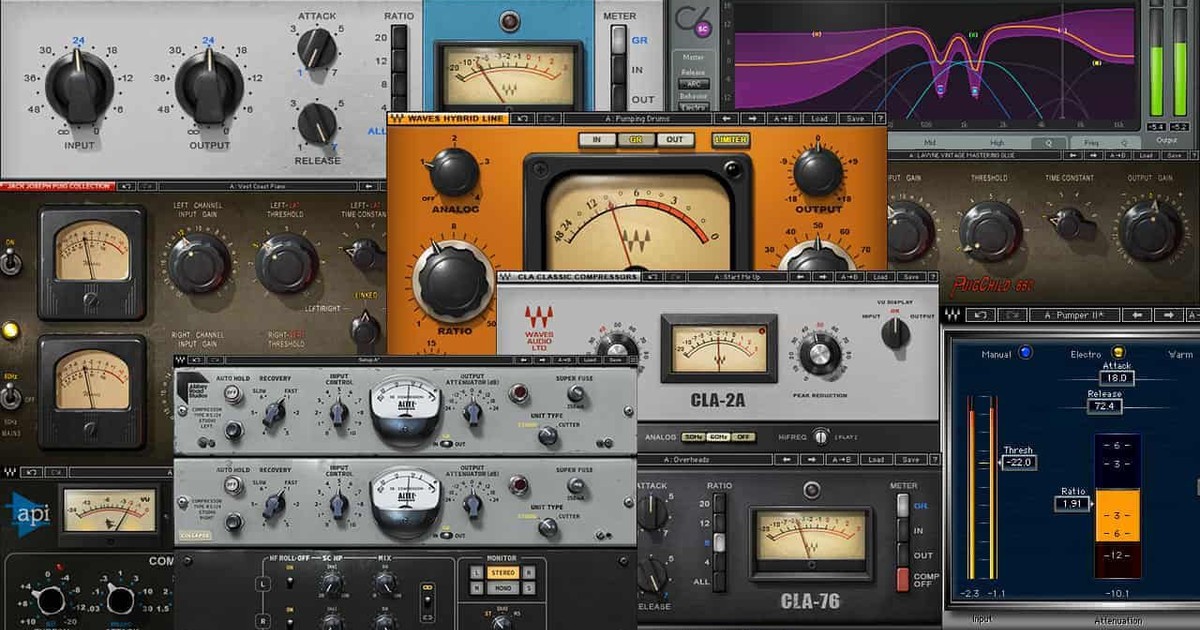Open help question mark in CLA-76 Overheads toolbar
Viewport: 1200px width, 630px height.
point(934,460)
